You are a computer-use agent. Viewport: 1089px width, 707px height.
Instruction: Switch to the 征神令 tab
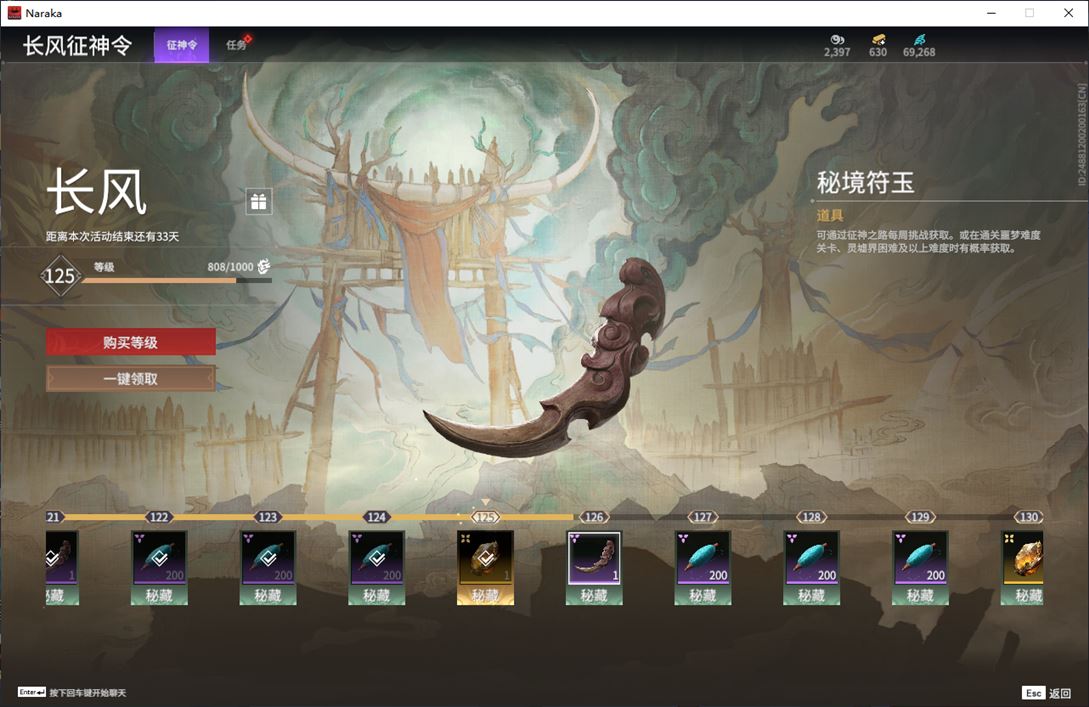[x=181, y=45]
